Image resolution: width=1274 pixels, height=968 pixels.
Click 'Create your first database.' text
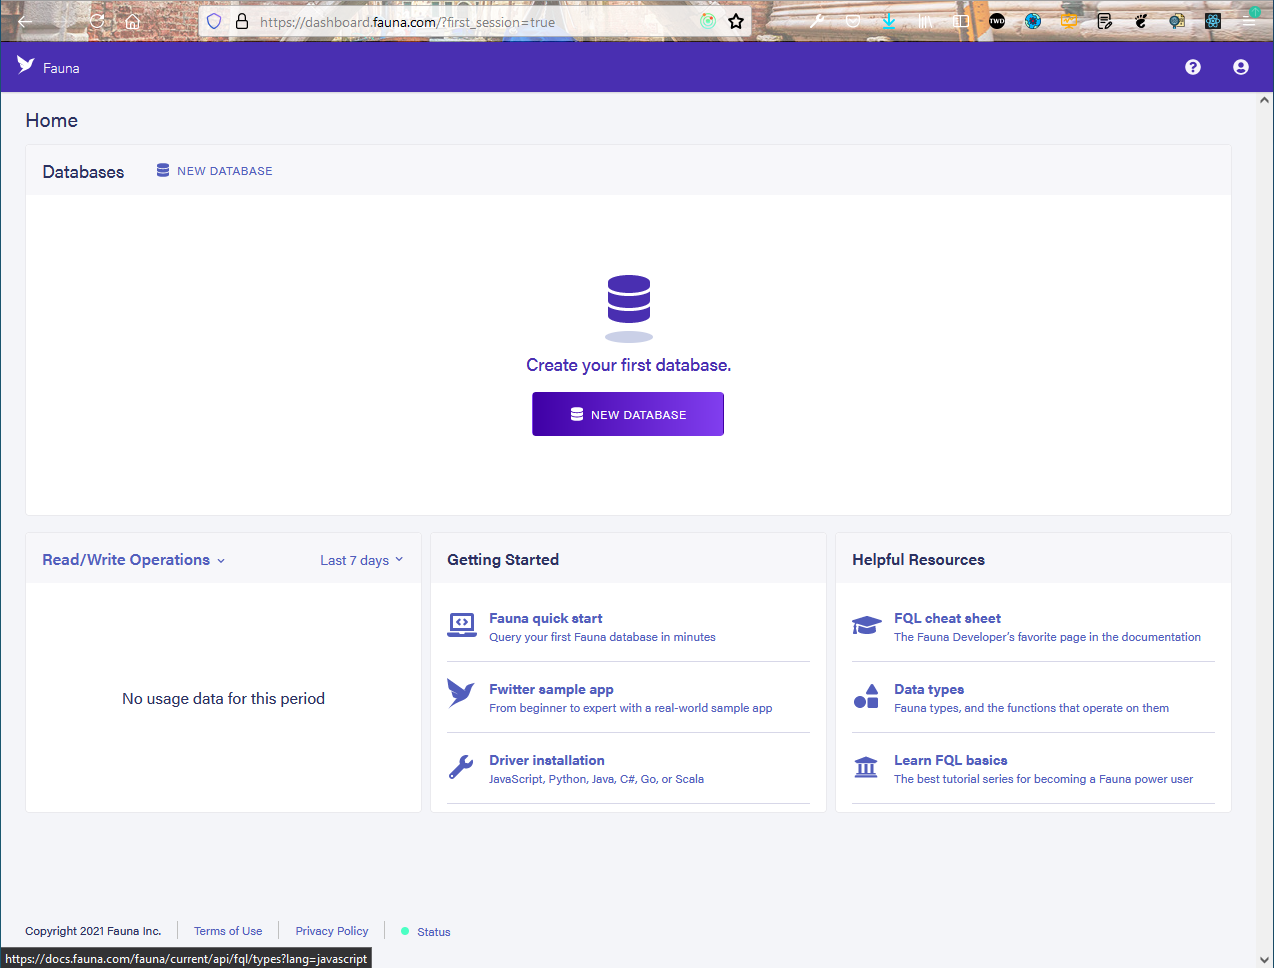point(629,365)
